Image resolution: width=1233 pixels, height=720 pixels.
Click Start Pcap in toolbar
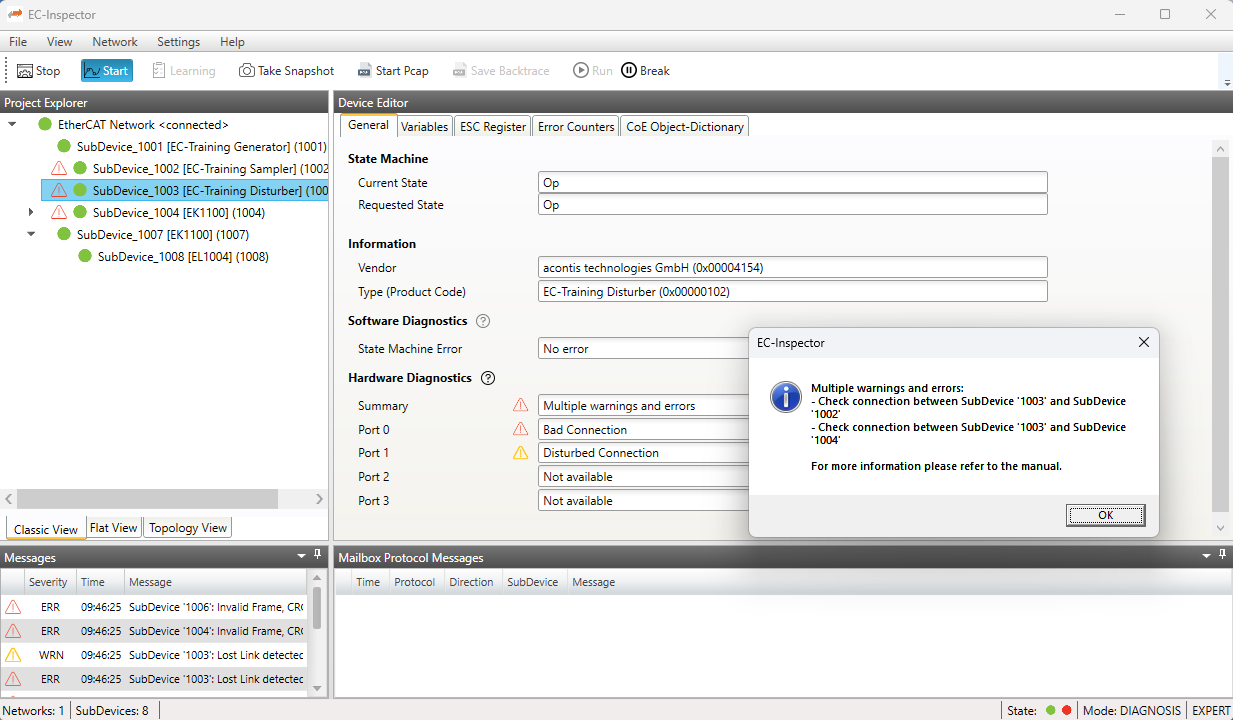pos(393,71)
